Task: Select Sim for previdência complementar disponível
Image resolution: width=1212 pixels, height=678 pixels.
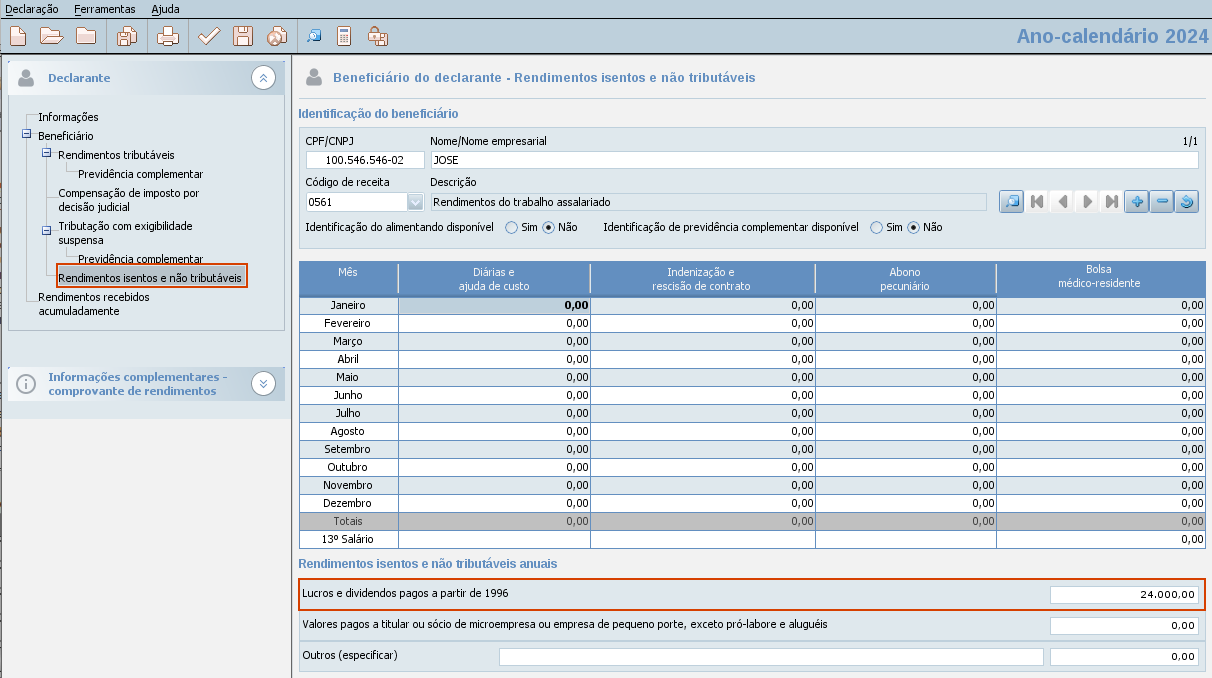Action: point(877,227)
